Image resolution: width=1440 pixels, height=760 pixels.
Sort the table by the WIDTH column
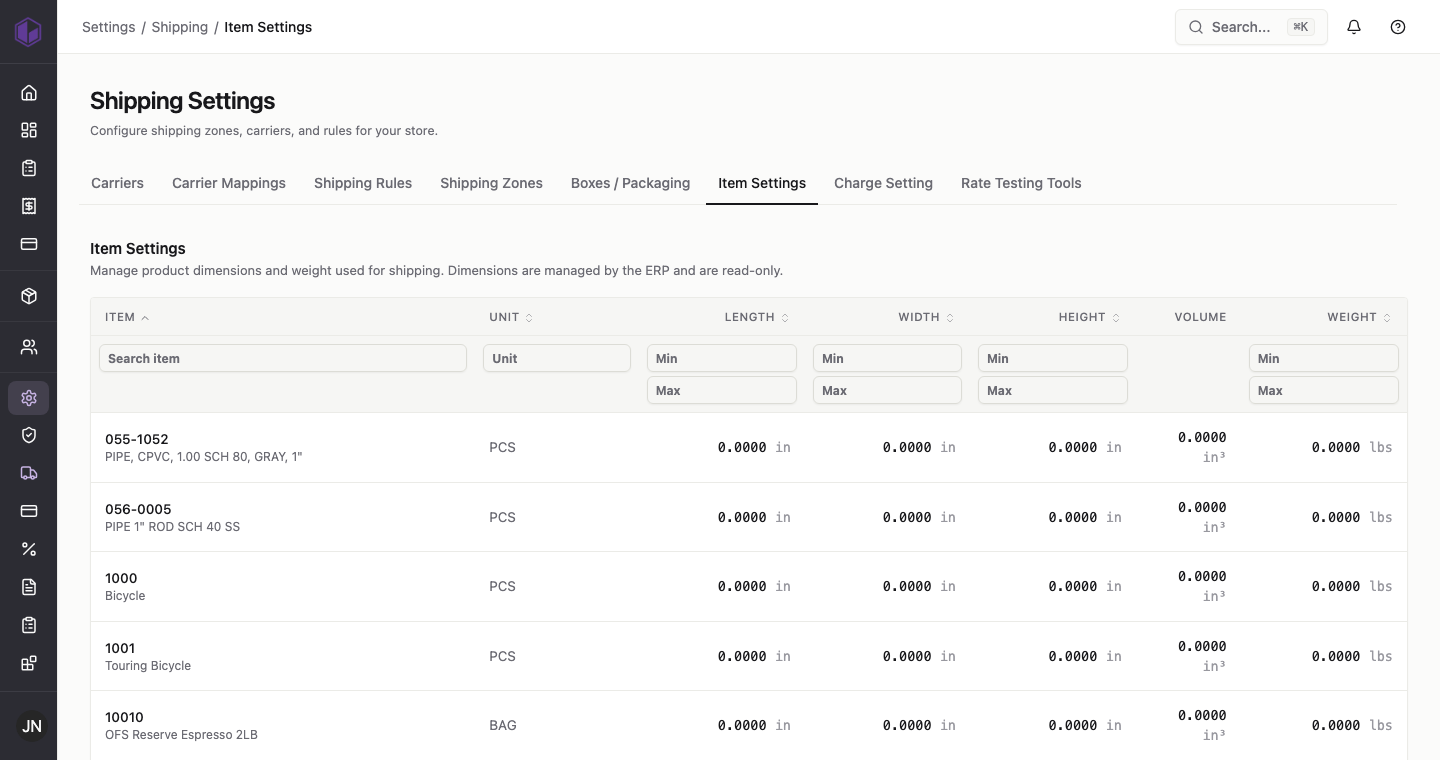tap(926, 317)
